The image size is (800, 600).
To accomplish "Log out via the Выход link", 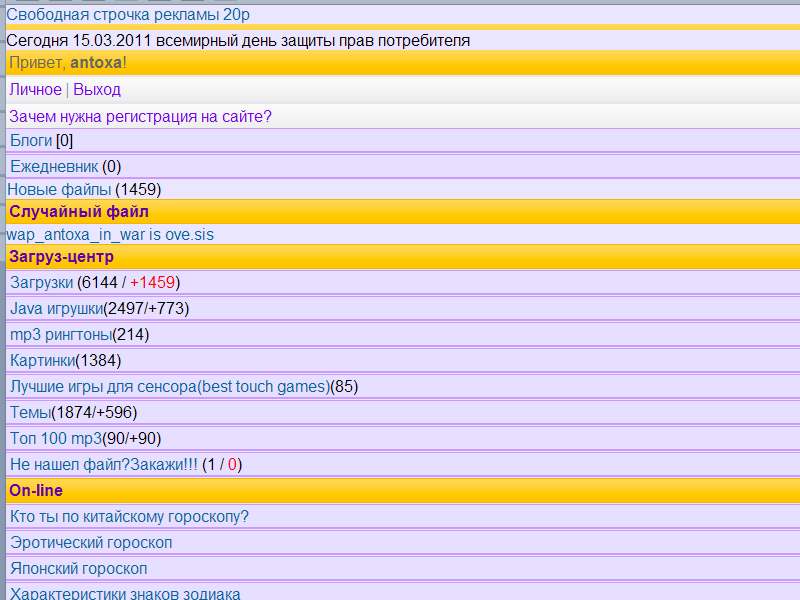I will [x=97, y=90].
